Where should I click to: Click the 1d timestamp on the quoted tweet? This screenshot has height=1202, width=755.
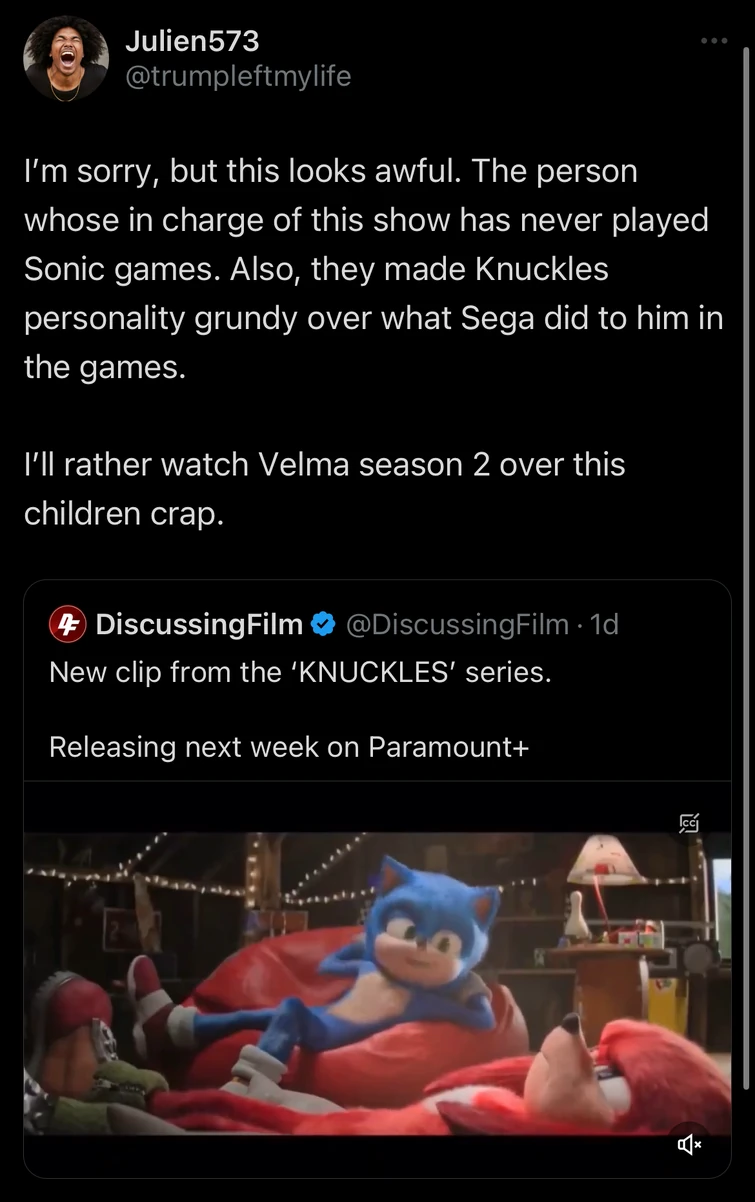[606, 623]
